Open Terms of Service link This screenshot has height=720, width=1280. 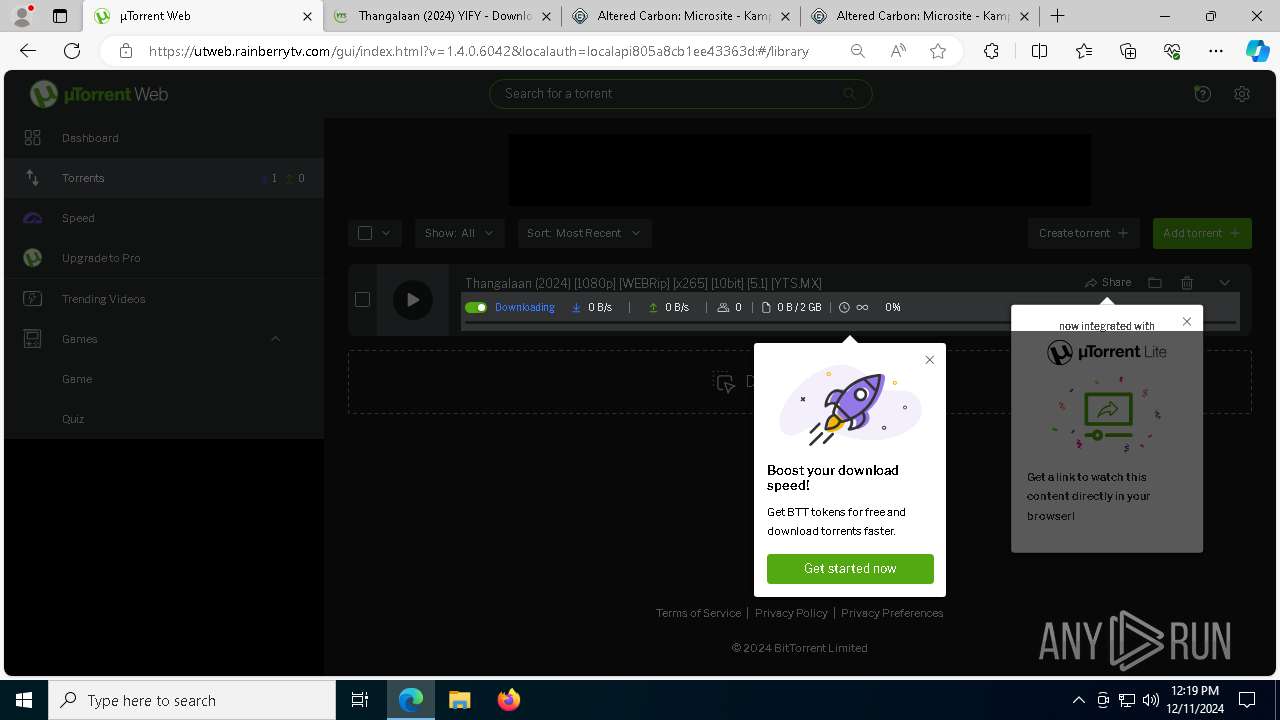[x=698, y=613]
